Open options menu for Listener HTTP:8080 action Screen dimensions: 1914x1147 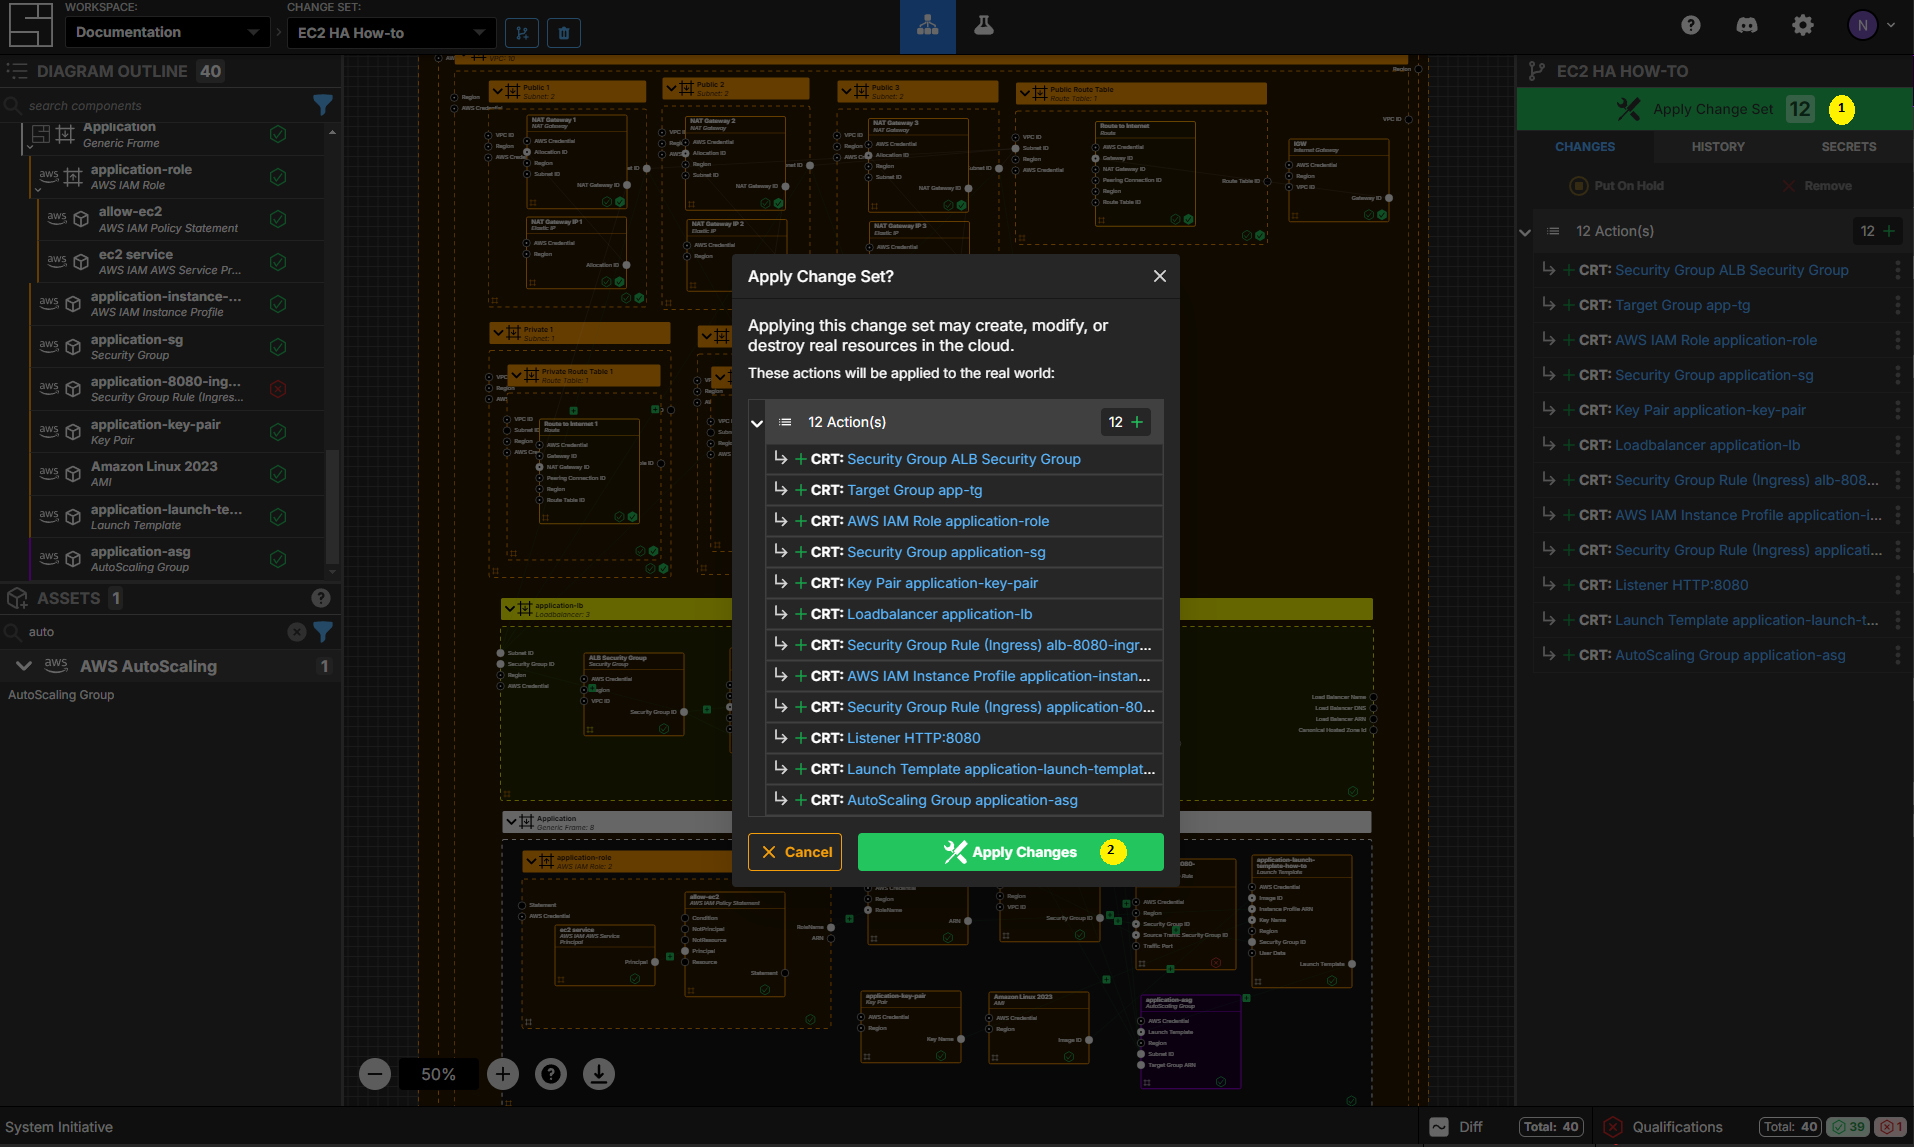pyautogui.click(x=1897, y=585)
